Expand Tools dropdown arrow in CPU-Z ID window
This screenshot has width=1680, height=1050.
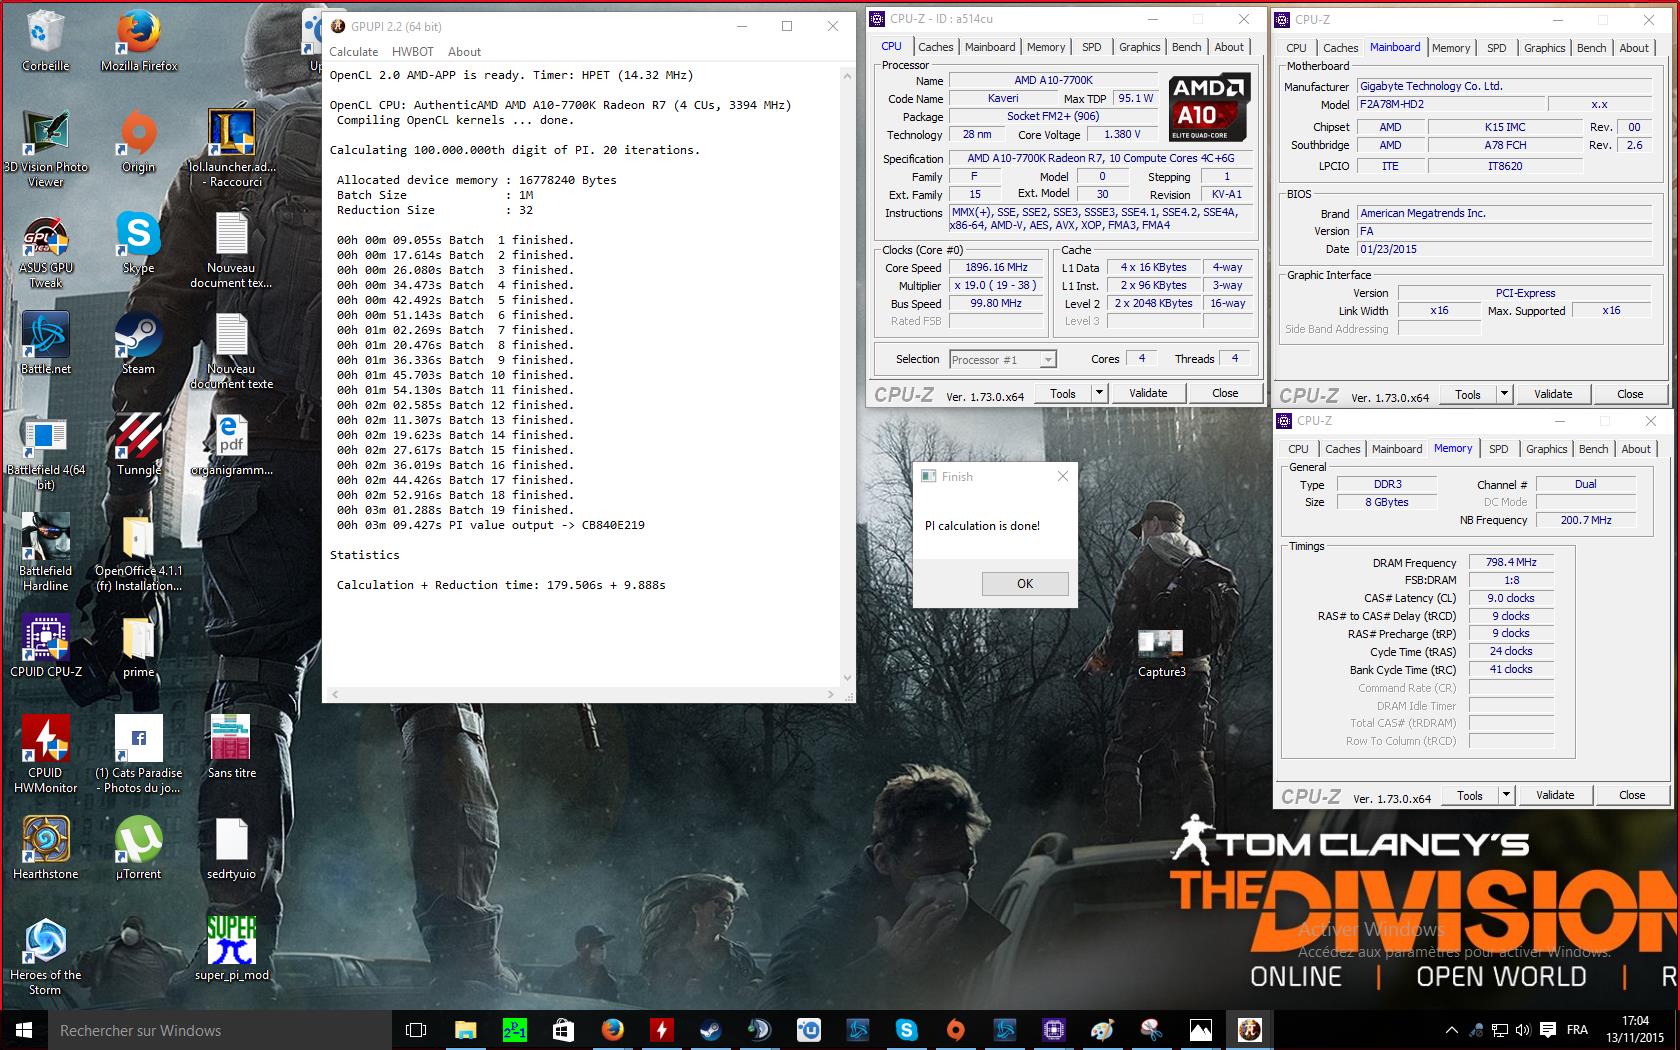(1099, 393)
